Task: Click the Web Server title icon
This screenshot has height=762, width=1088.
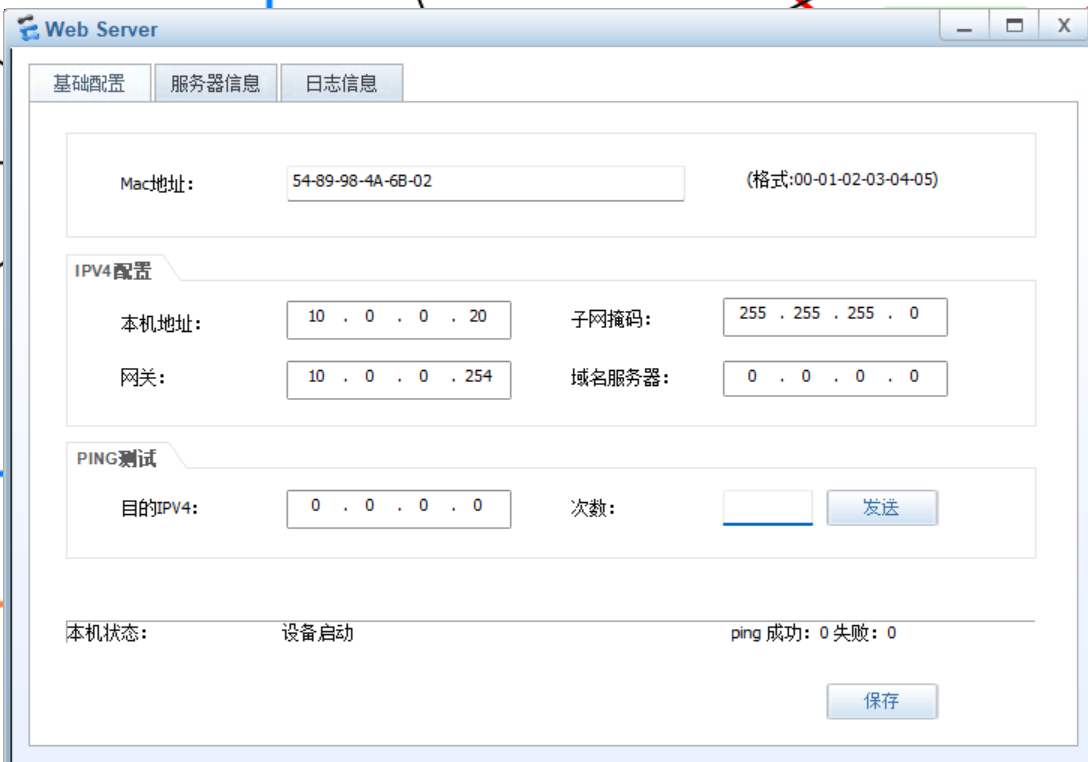Action: (28, 28)
